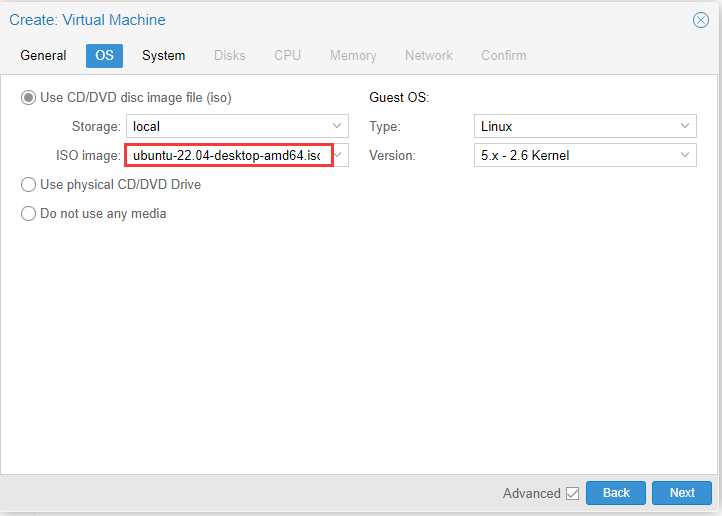The width and height of the screenshot is (722, 516).
Task: Open the kernel Version dropdown
Action: point(686,155)
